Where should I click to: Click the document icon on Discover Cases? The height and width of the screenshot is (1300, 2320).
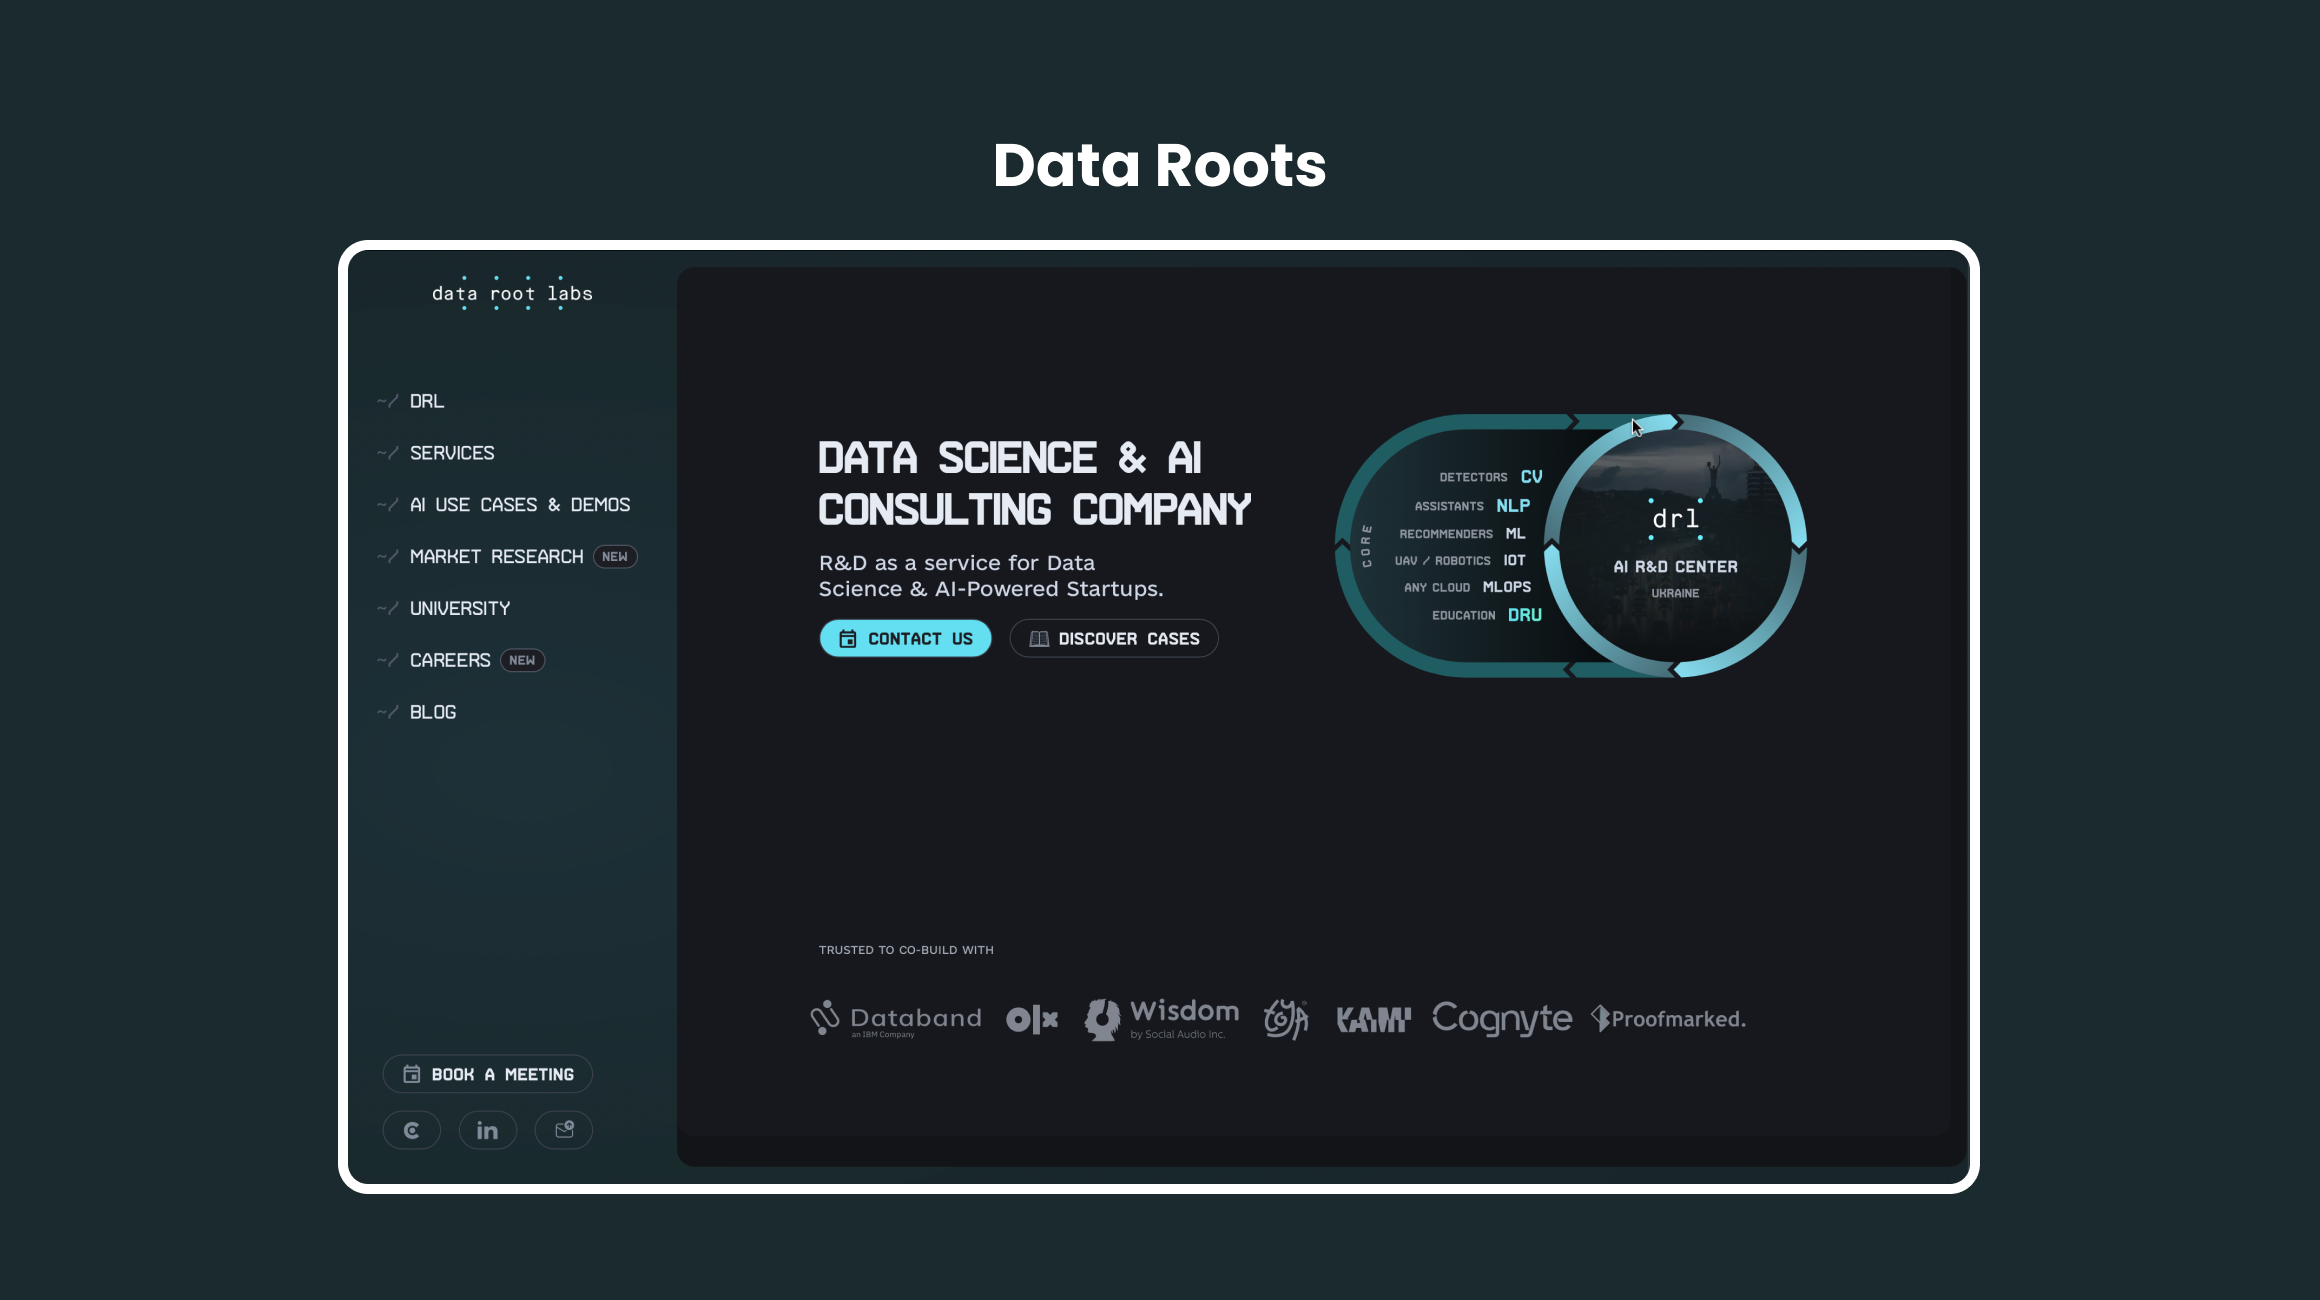(x=1039, y=637)
